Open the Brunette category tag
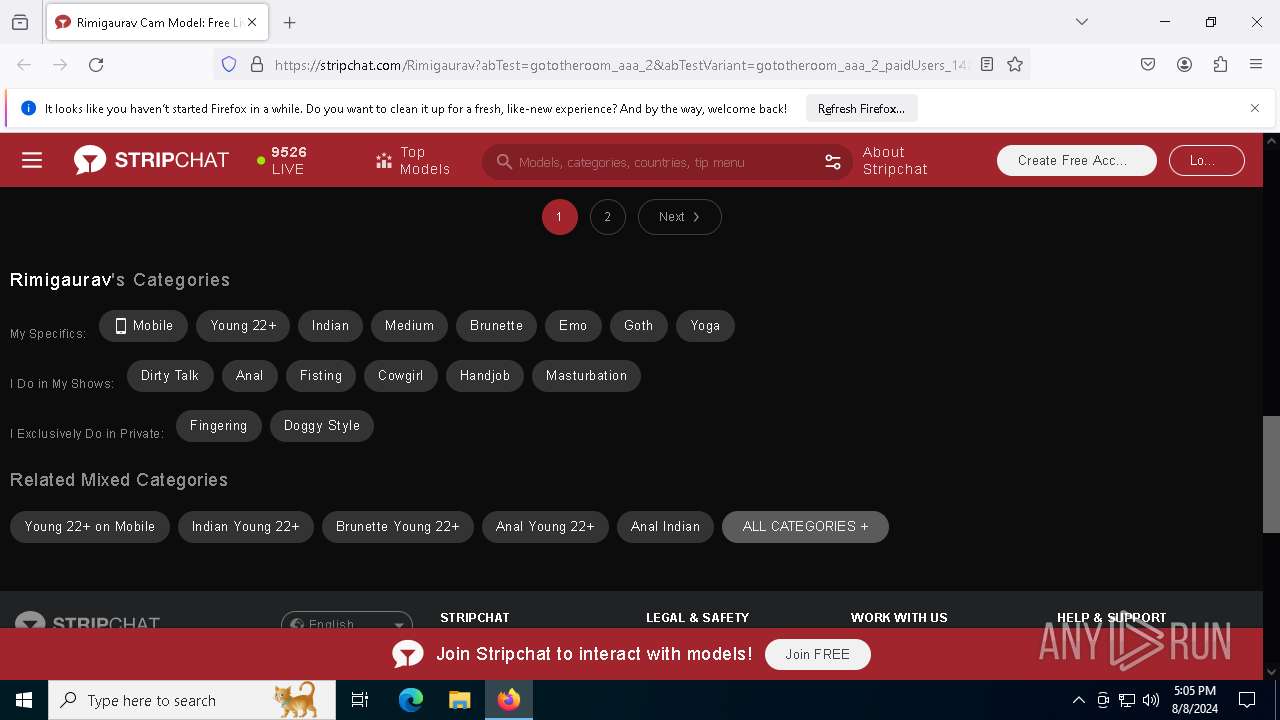Screen dimensions: 1280x720 click(x=496, y=326)
